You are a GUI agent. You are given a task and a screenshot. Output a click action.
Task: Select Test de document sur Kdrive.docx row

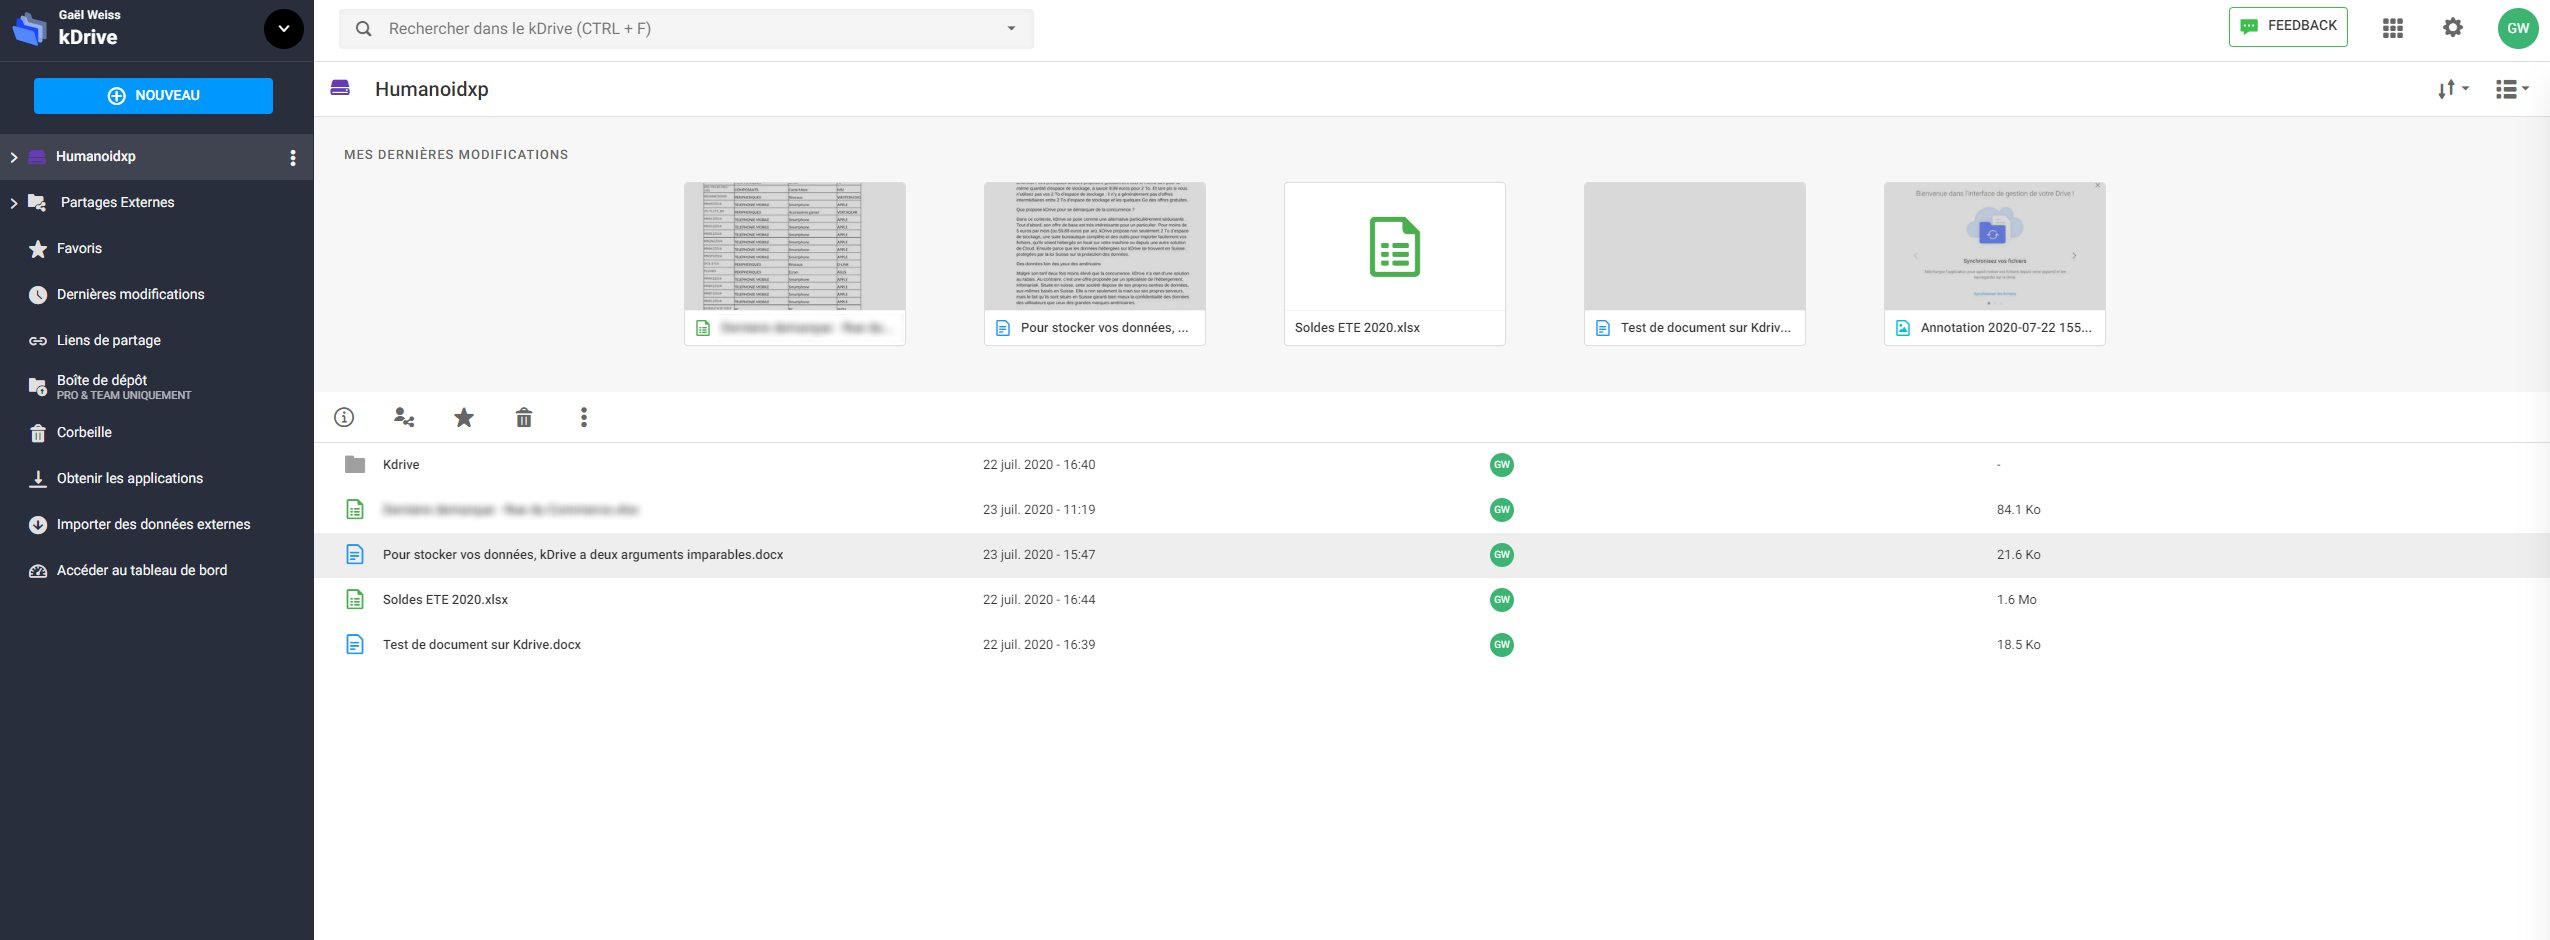pos(1432,645)
